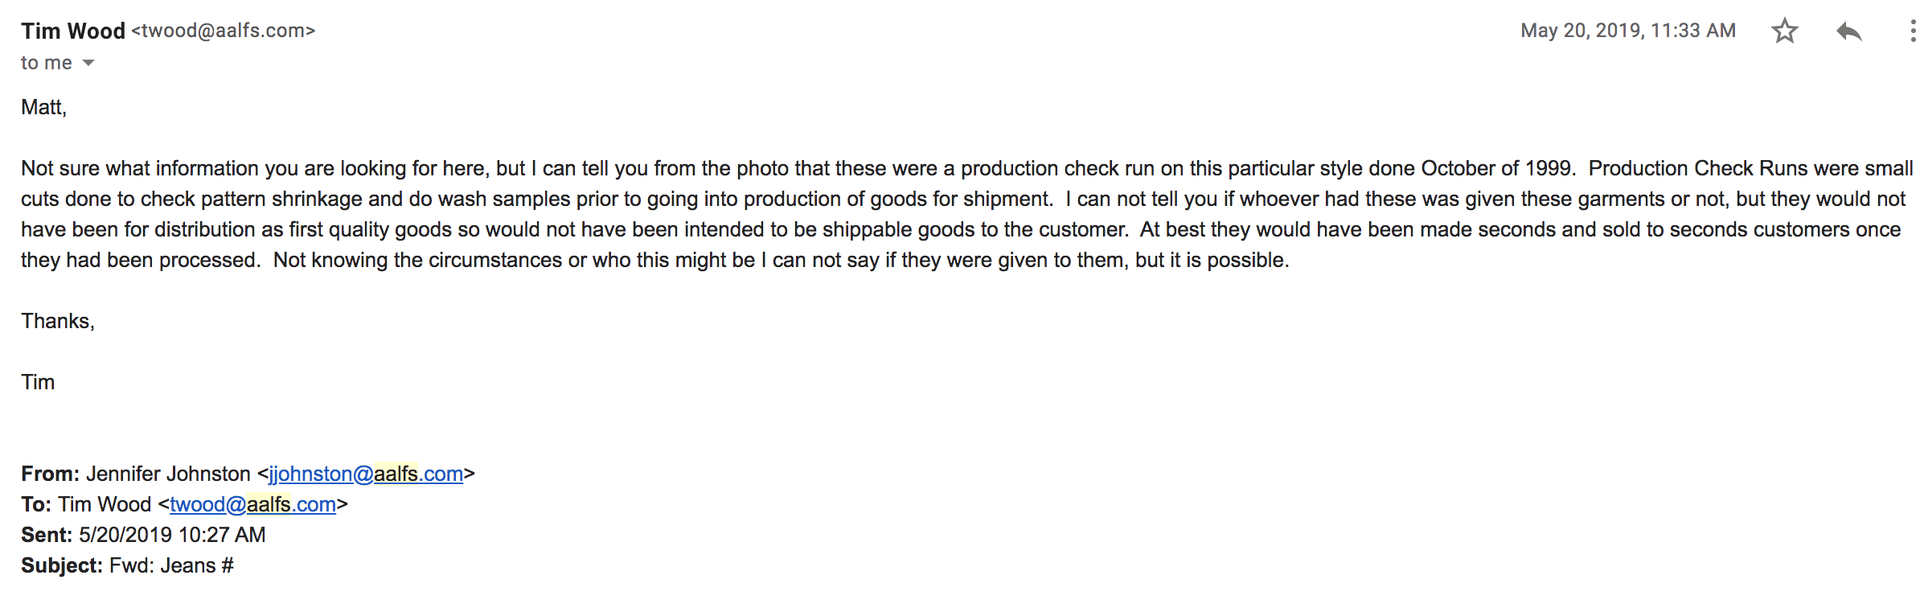The image size is (1920, 592).
Task: Star this email from Tim Wood
Action: pos(1785,31)
